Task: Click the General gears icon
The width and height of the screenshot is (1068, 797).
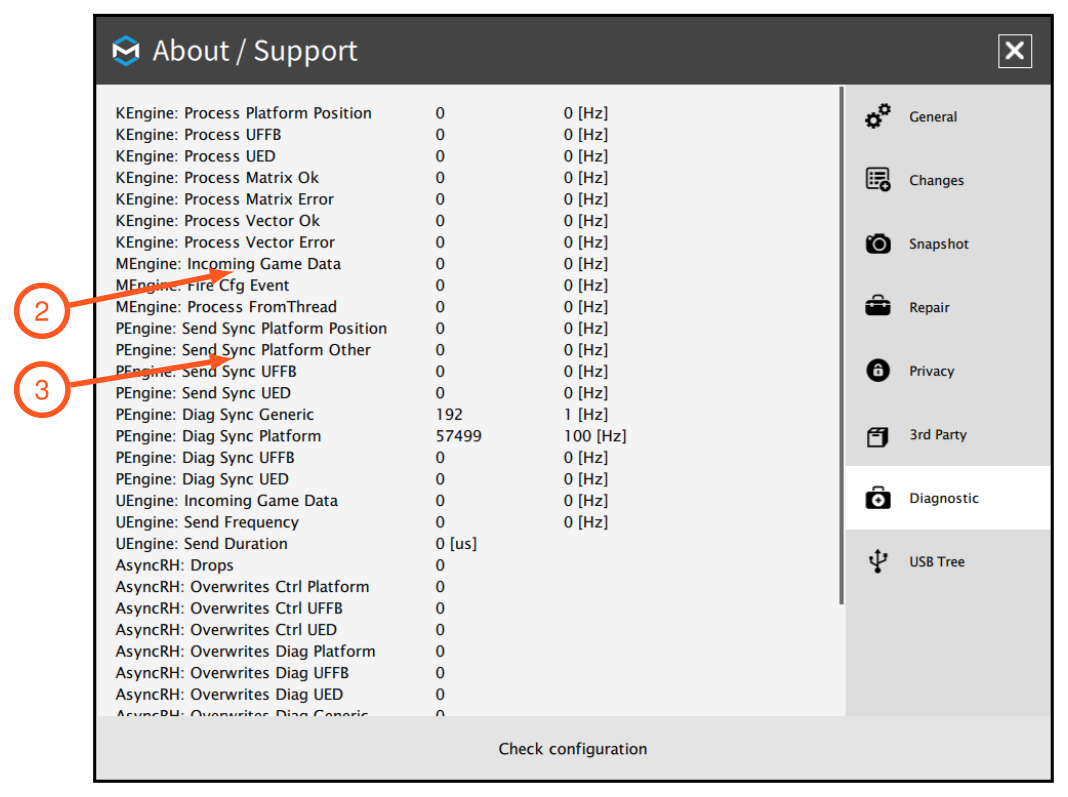Action: tap(878, 116)
